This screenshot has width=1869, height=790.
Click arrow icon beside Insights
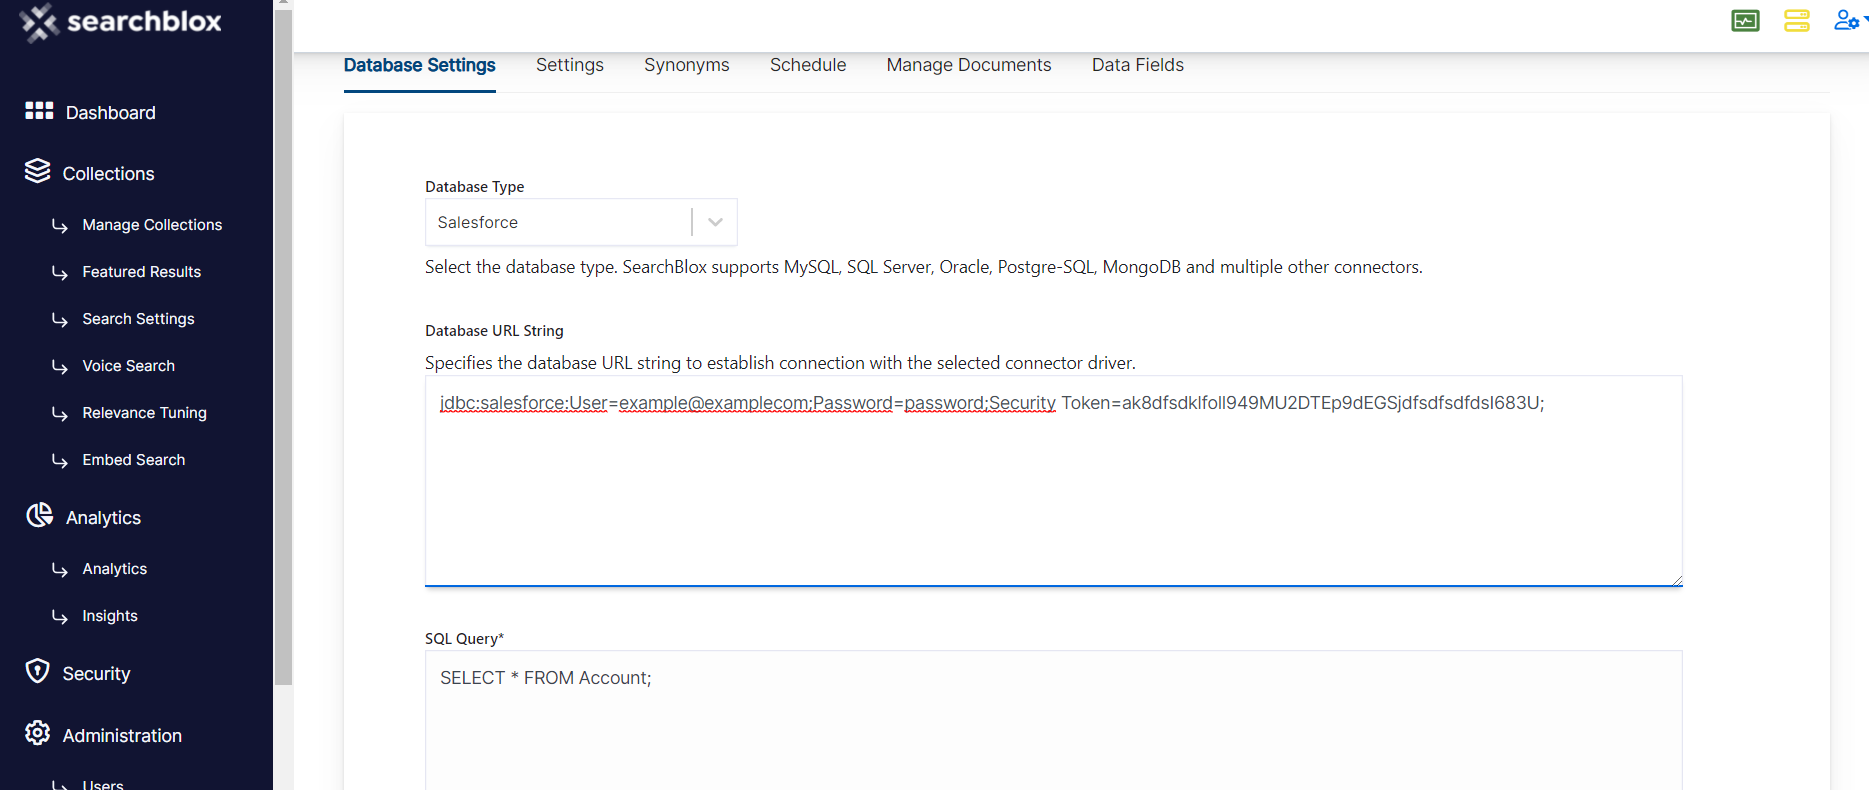(x=60, y=617)
